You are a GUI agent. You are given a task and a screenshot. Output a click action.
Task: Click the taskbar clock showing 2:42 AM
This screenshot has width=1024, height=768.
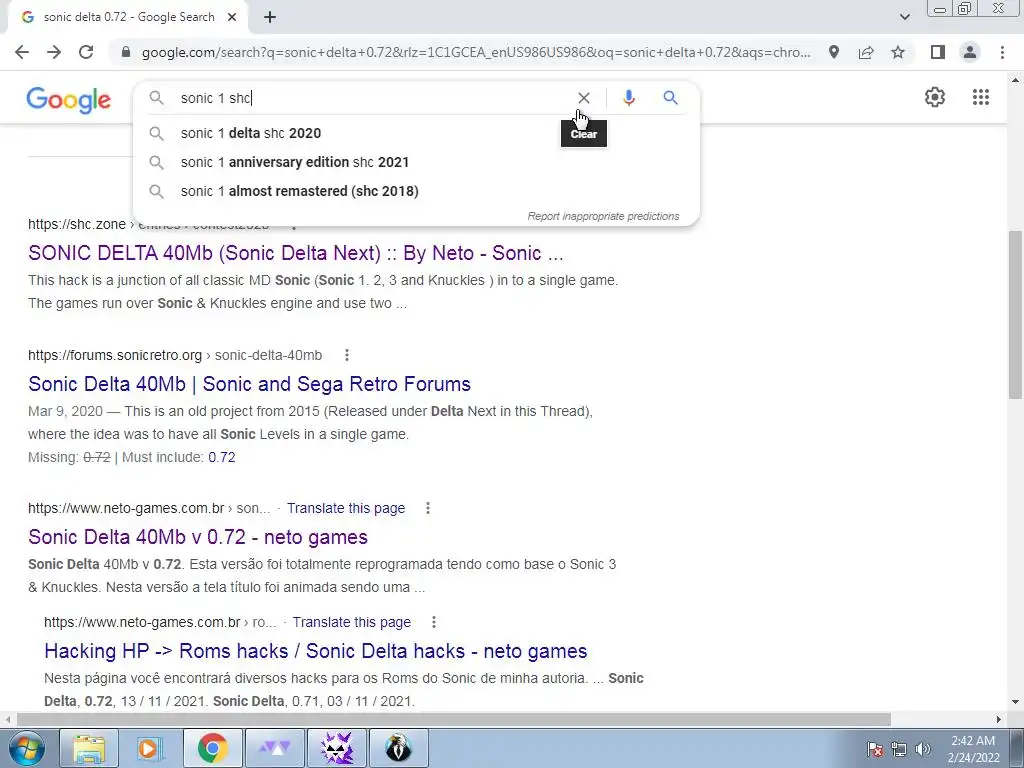(973, 749)
